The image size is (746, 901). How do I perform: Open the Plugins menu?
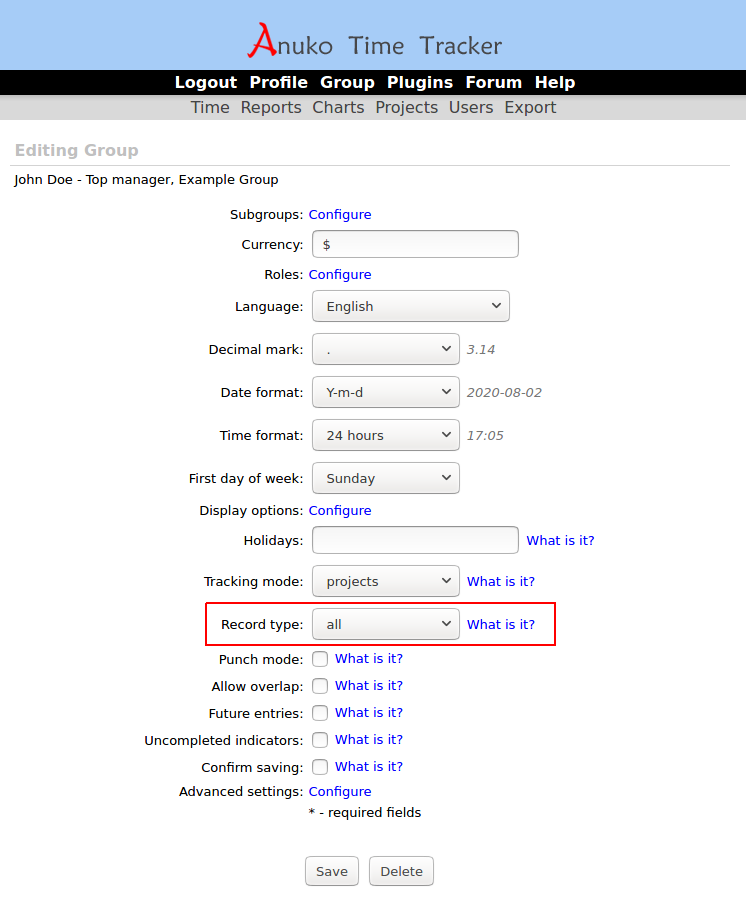[x=420, y=83]
